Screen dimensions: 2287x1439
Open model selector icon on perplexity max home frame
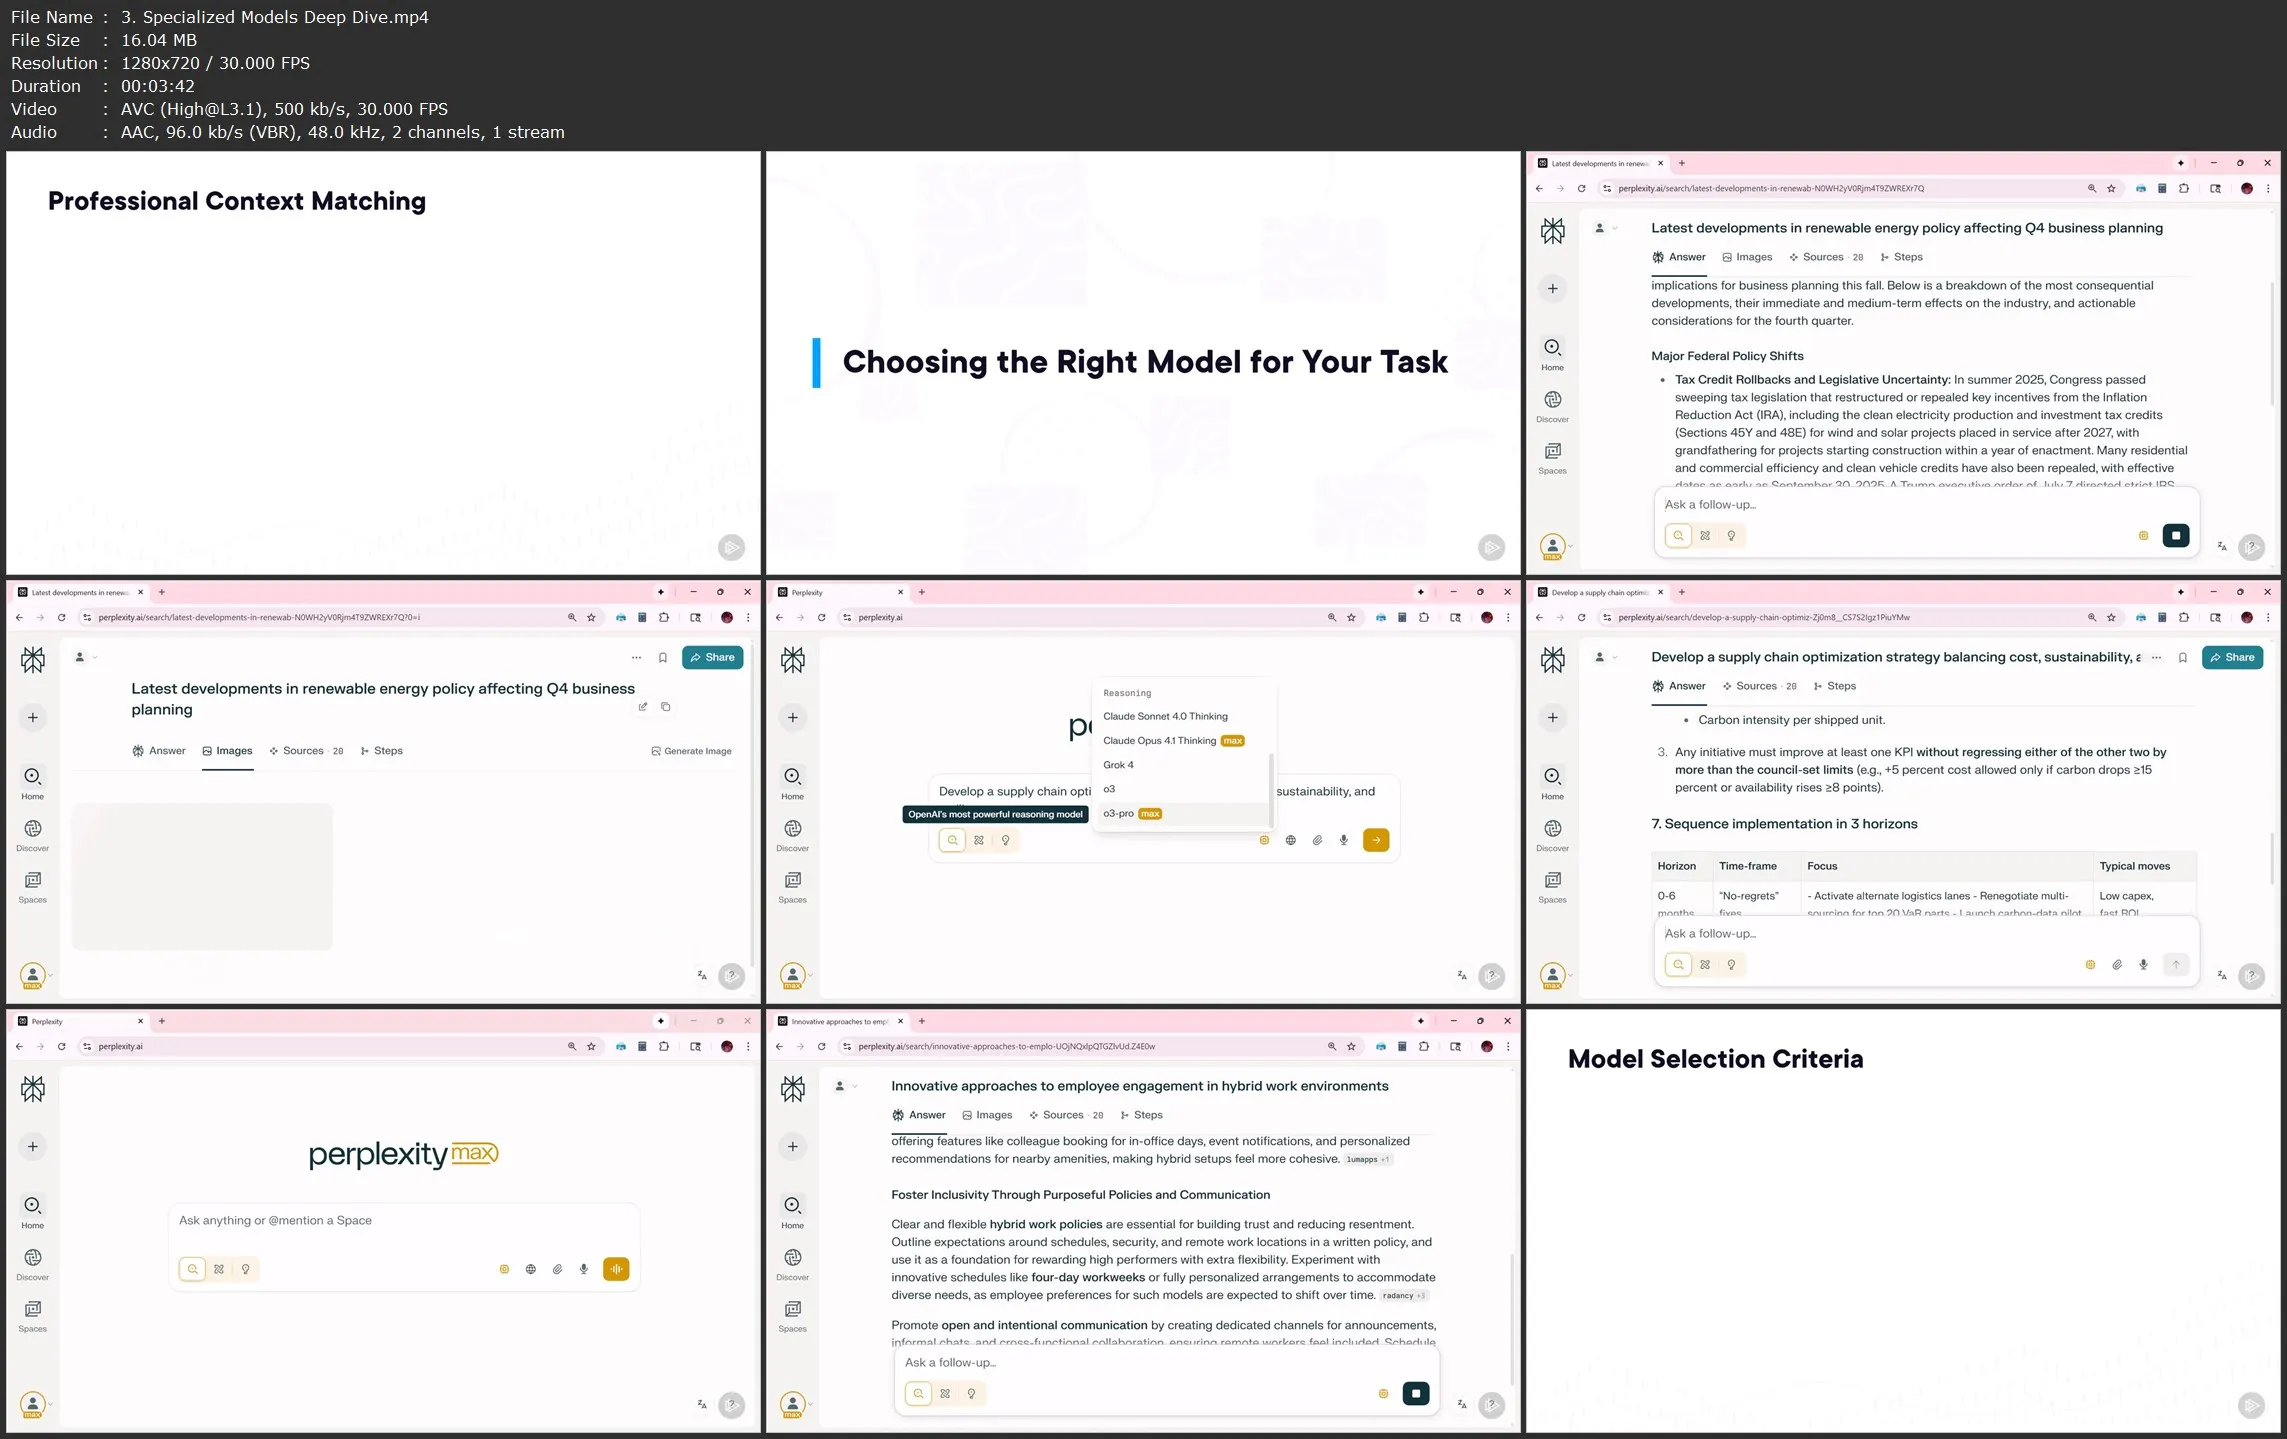click(504, 1270)
